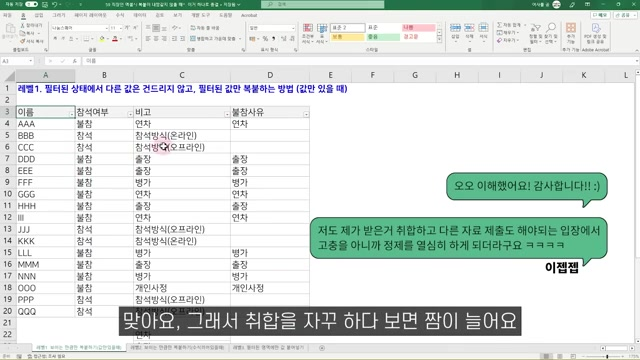
Task: Toggle the AutoSave switch in title bar
Action: coord(31,4)
